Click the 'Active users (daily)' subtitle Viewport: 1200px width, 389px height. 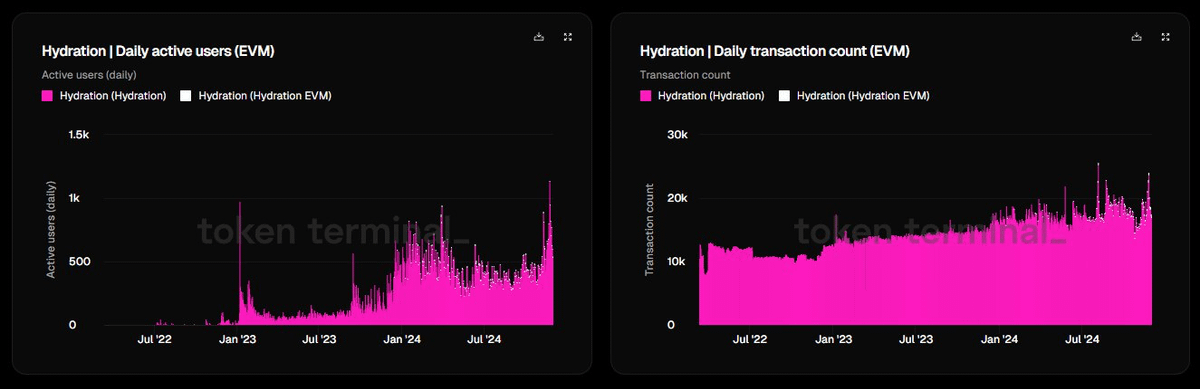(89, 75)
